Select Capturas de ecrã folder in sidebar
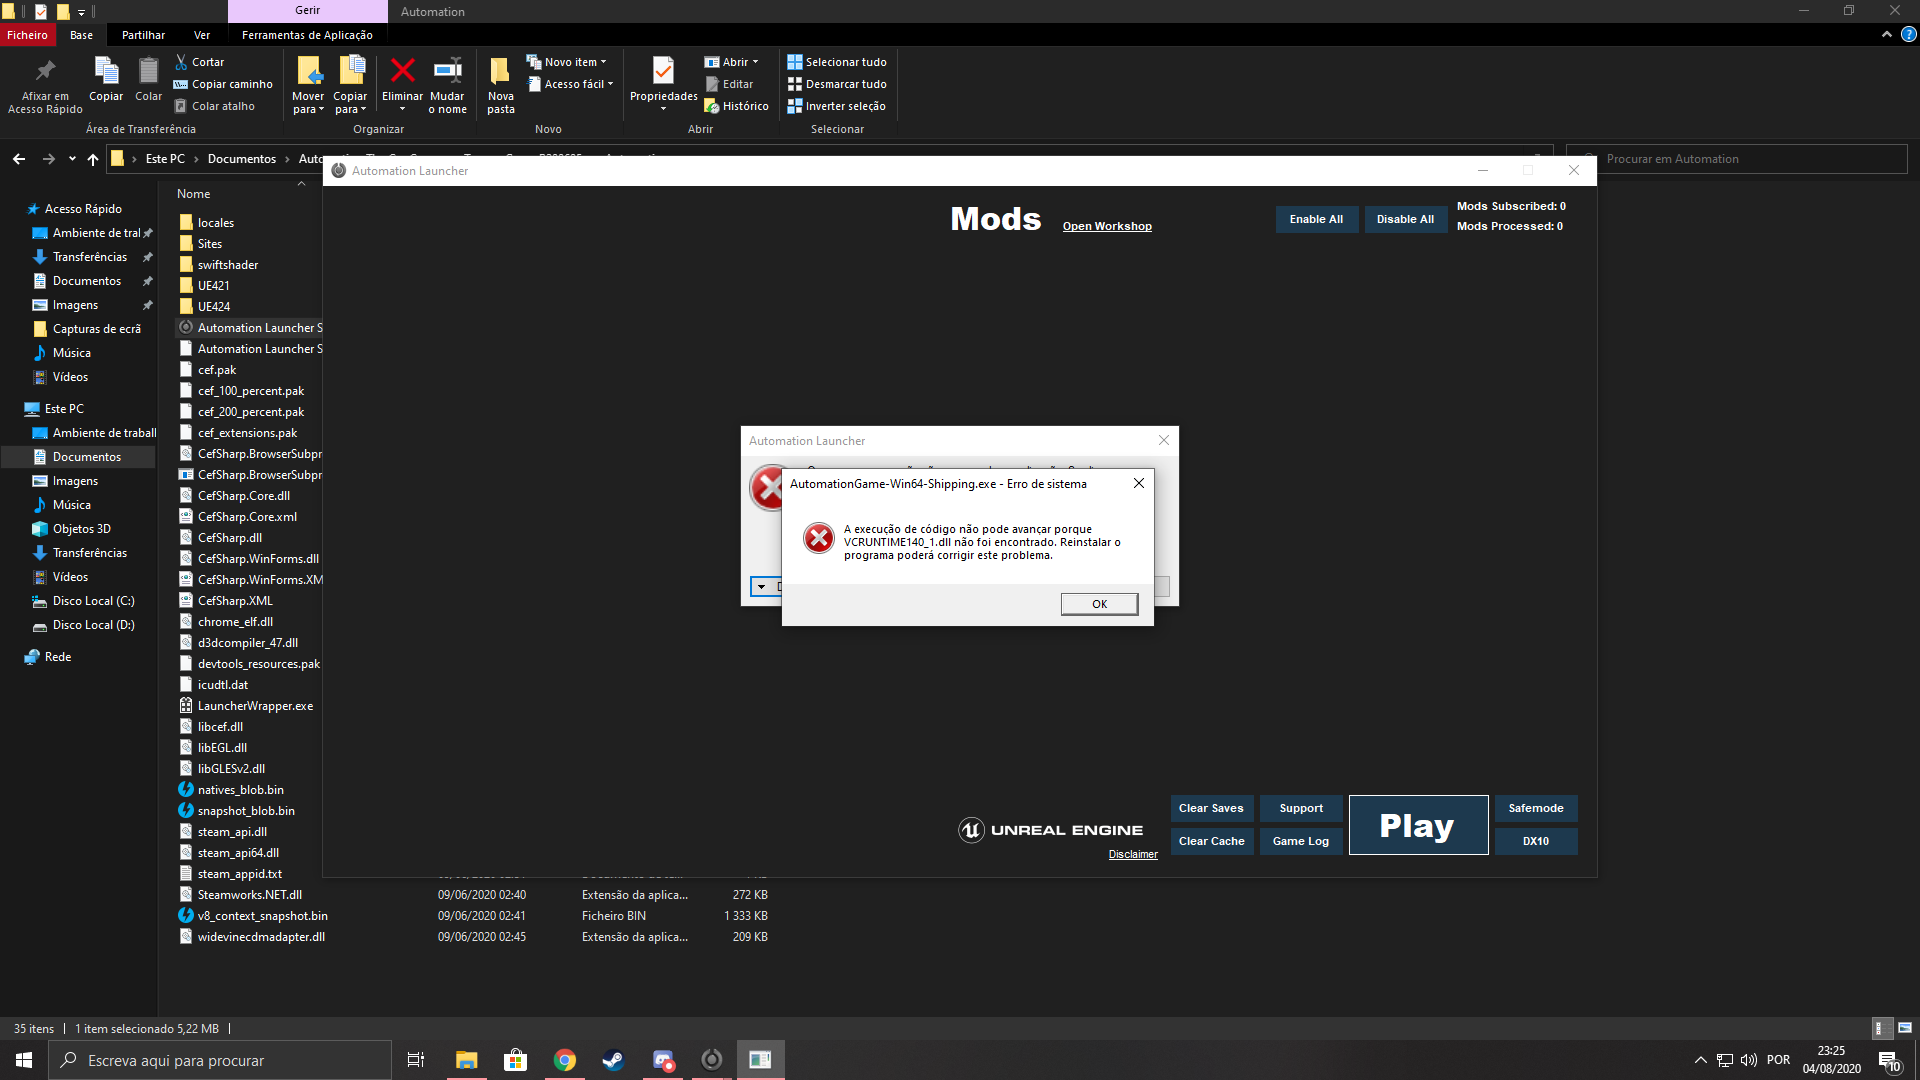 click(x=96, y=329)
